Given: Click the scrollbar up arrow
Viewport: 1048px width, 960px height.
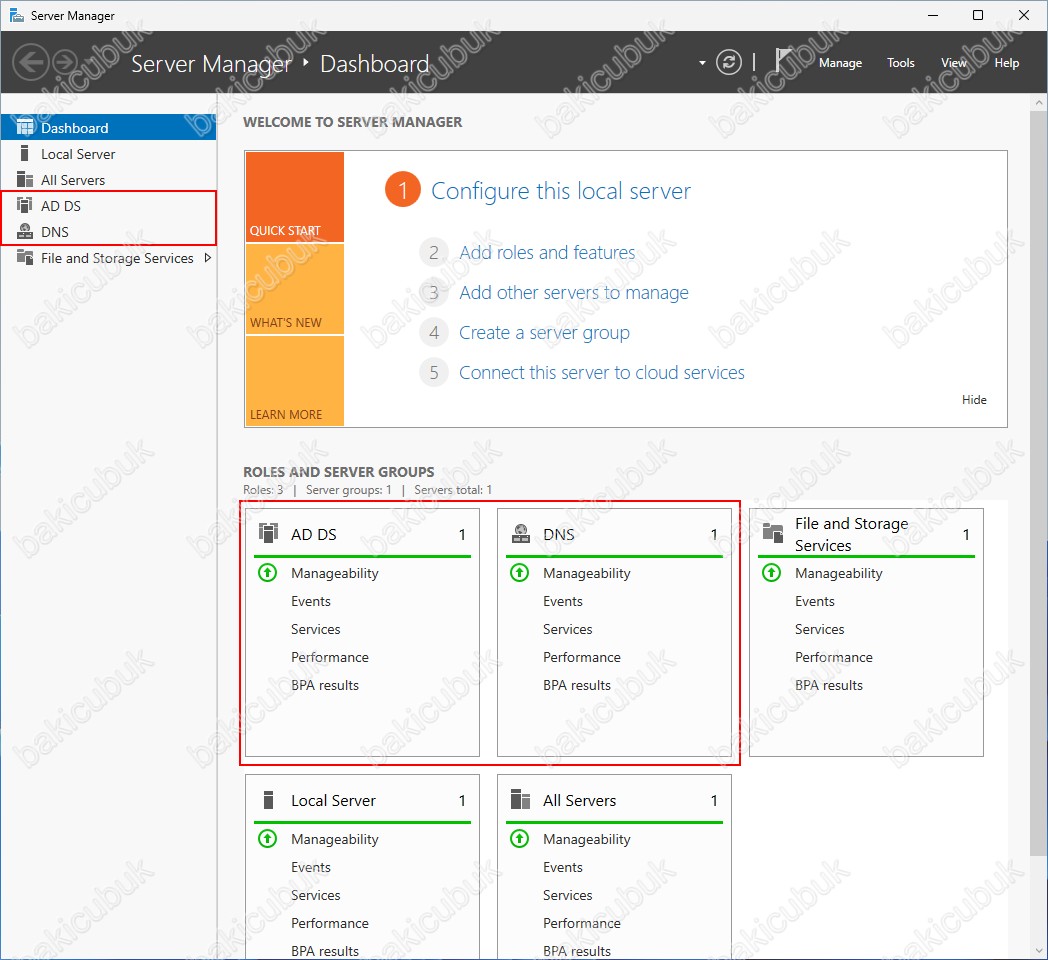Looking at the screenshot, I should [1038, 102].
